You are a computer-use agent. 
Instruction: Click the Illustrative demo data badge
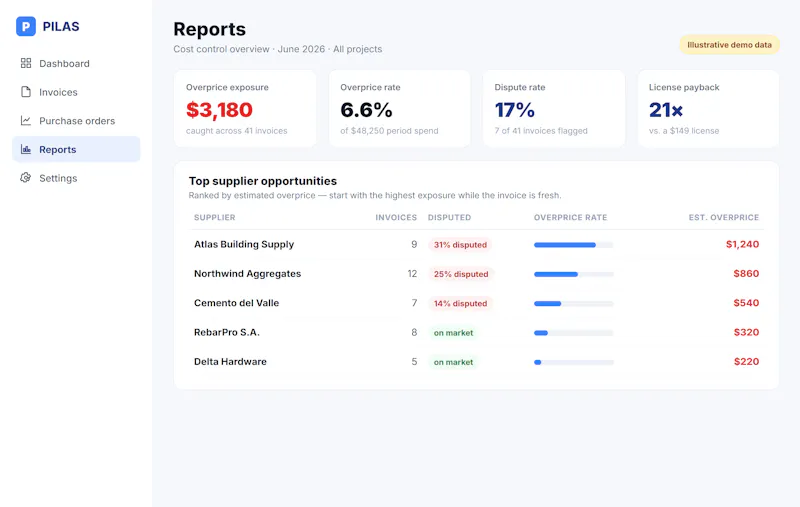point(729,45)
